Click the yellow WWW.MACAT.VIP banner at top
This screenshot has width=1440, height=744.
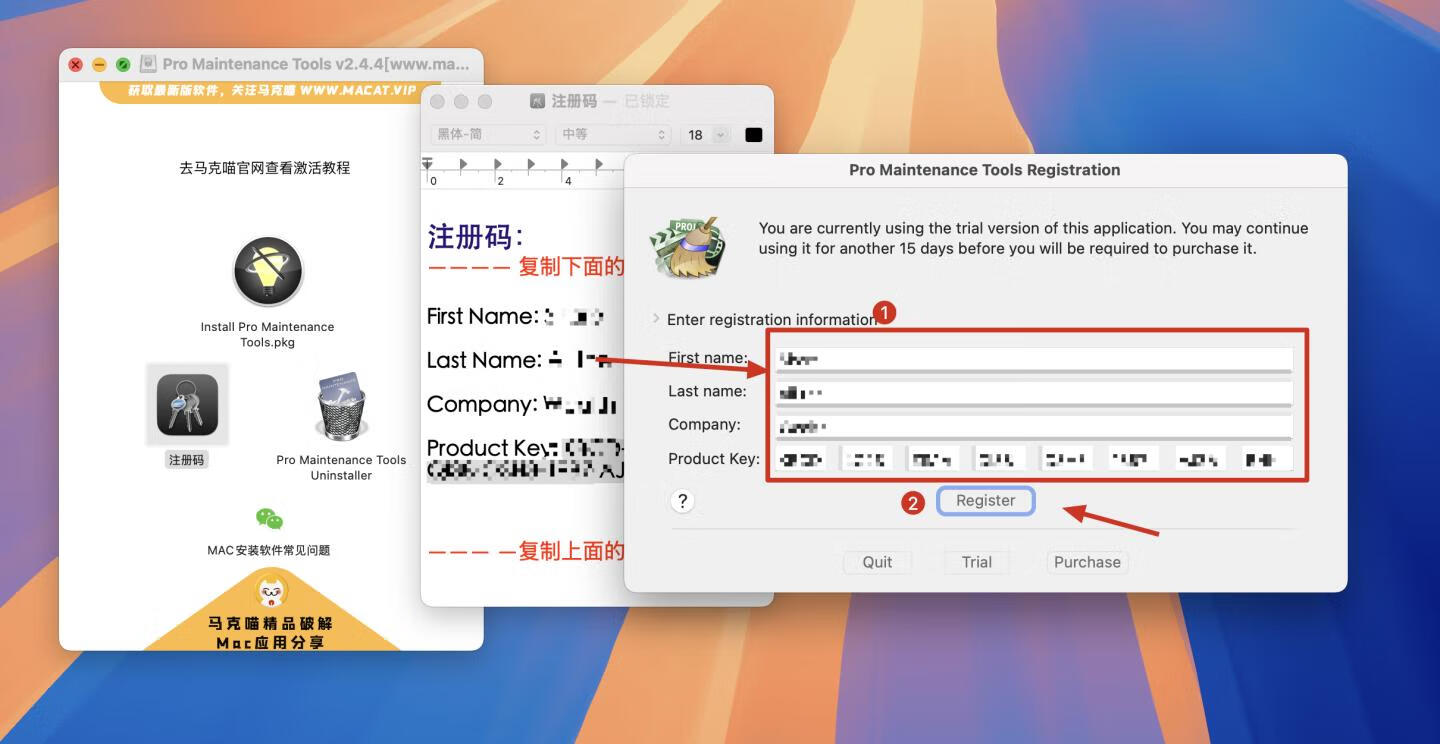coord(271,90)
